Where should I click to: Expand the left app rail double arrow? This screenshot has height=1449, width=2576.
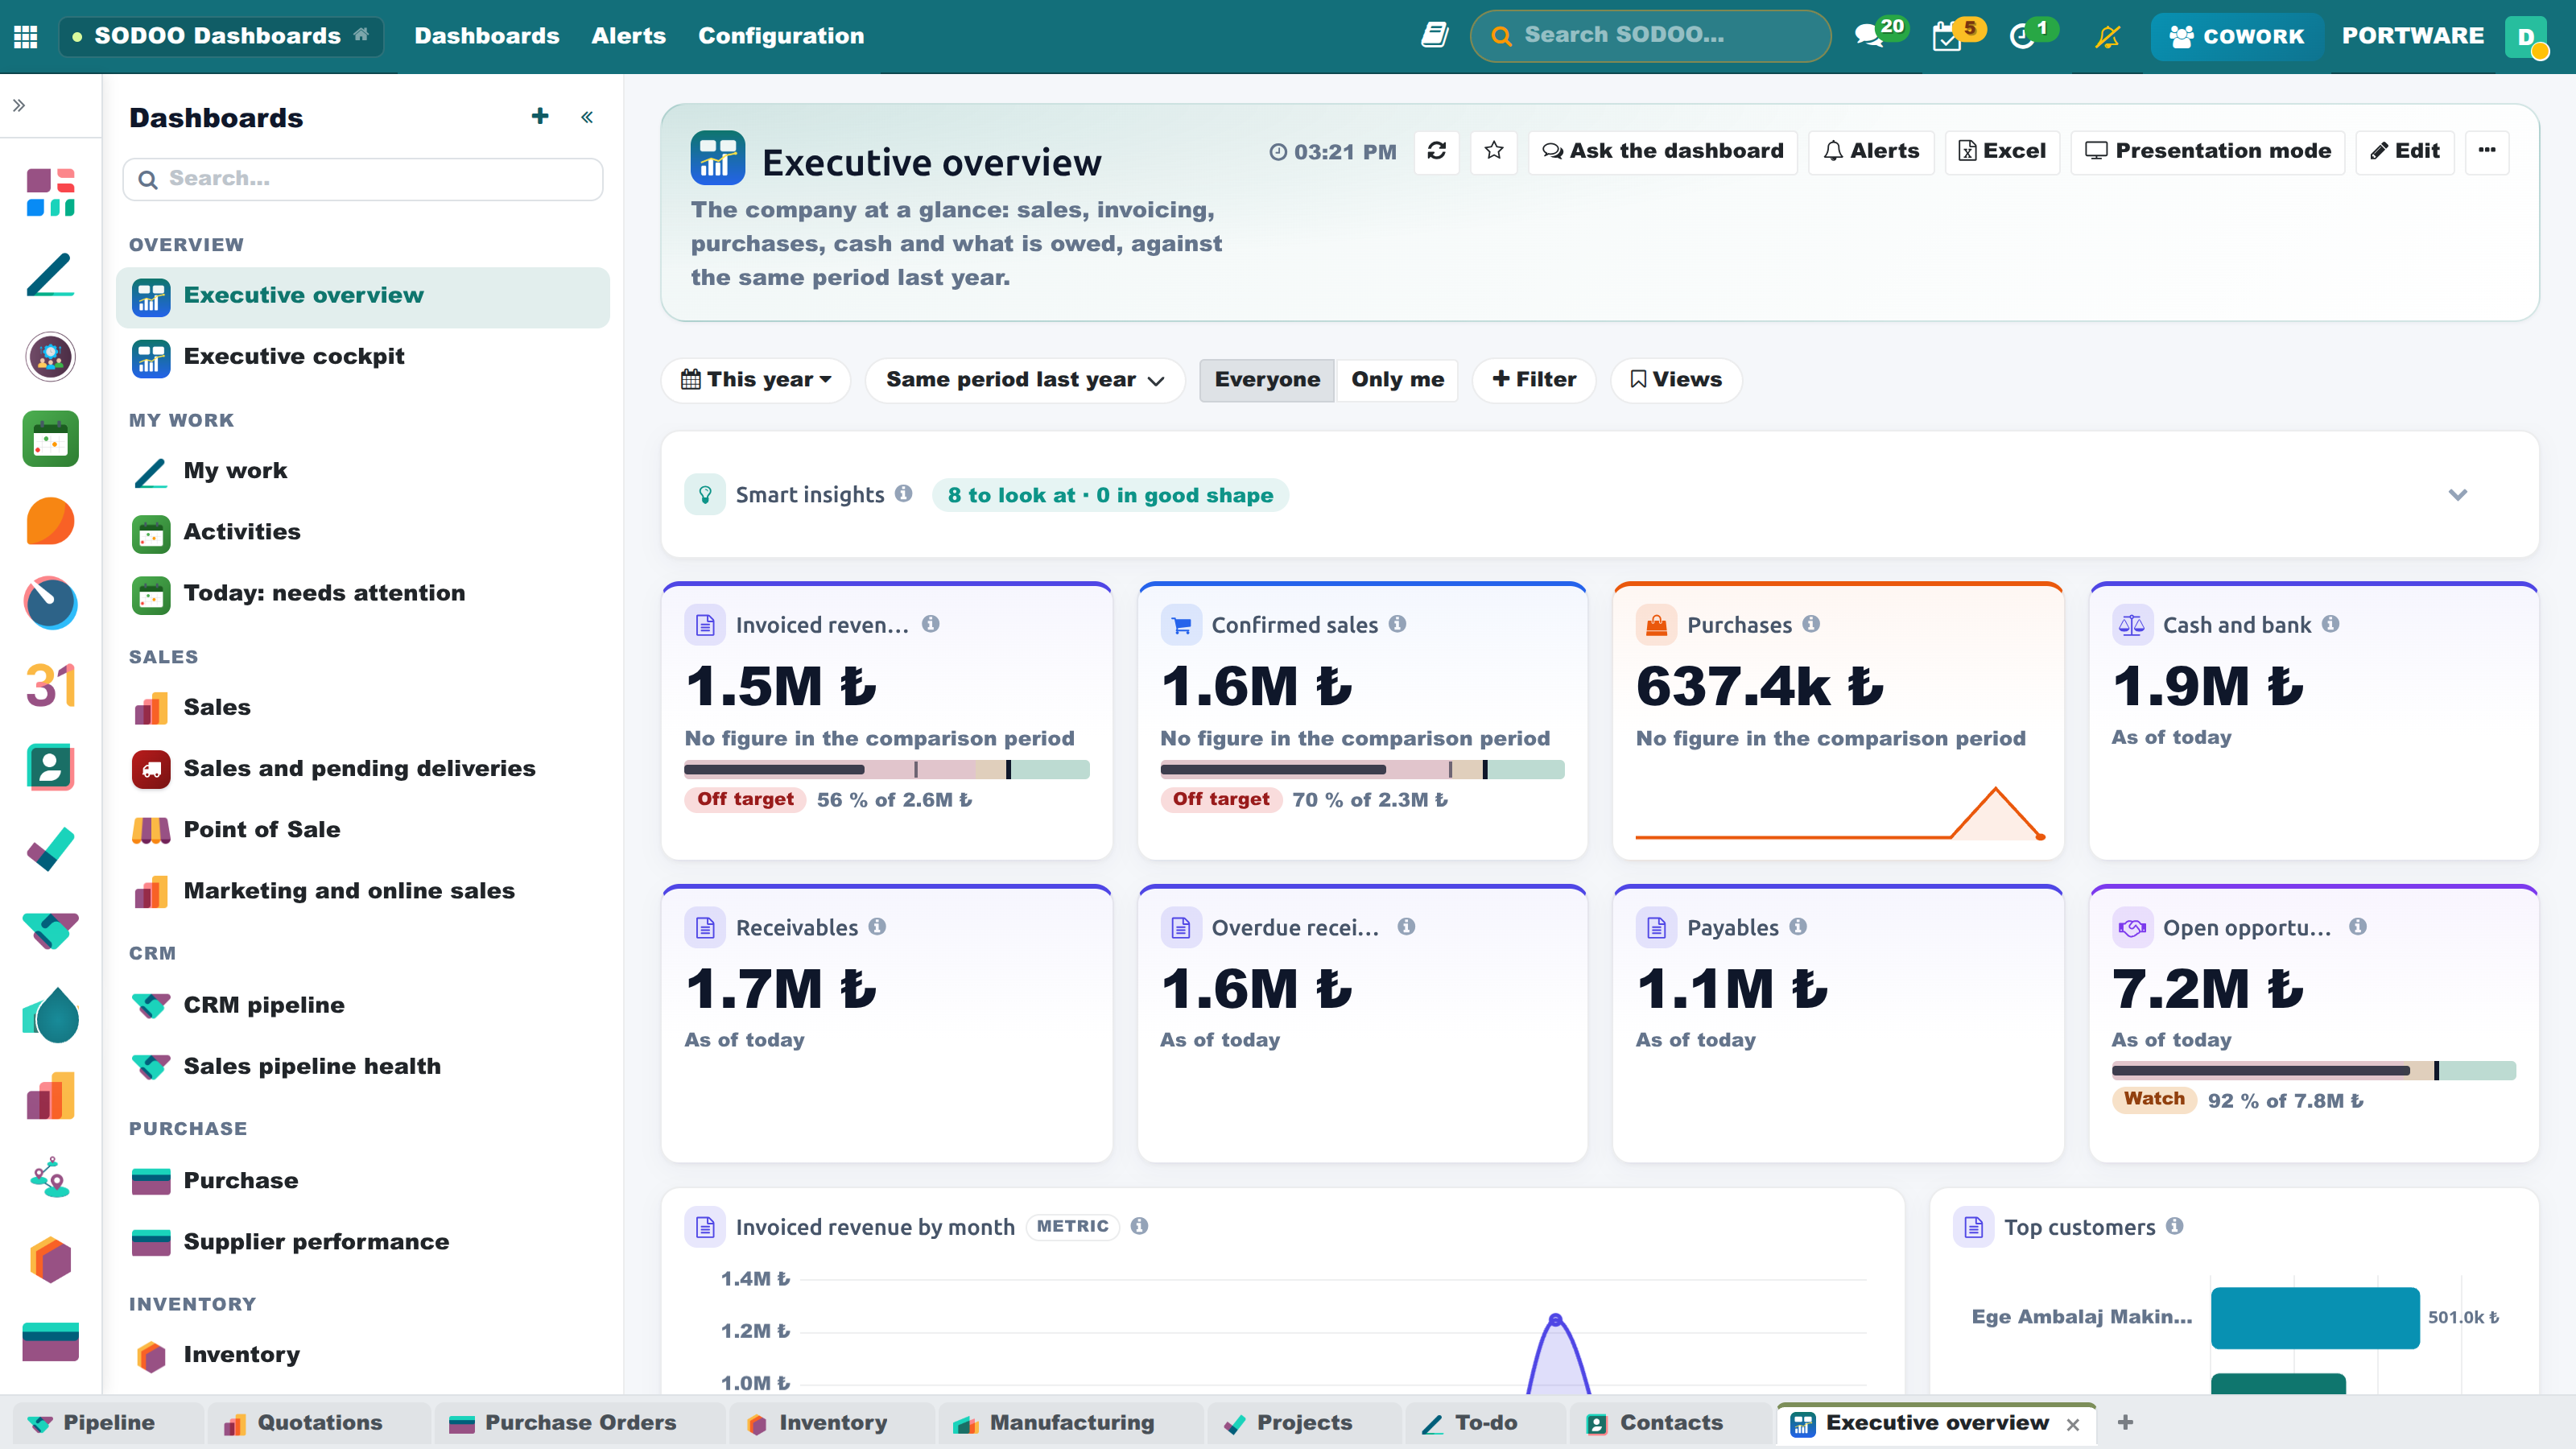coord(19,105)
